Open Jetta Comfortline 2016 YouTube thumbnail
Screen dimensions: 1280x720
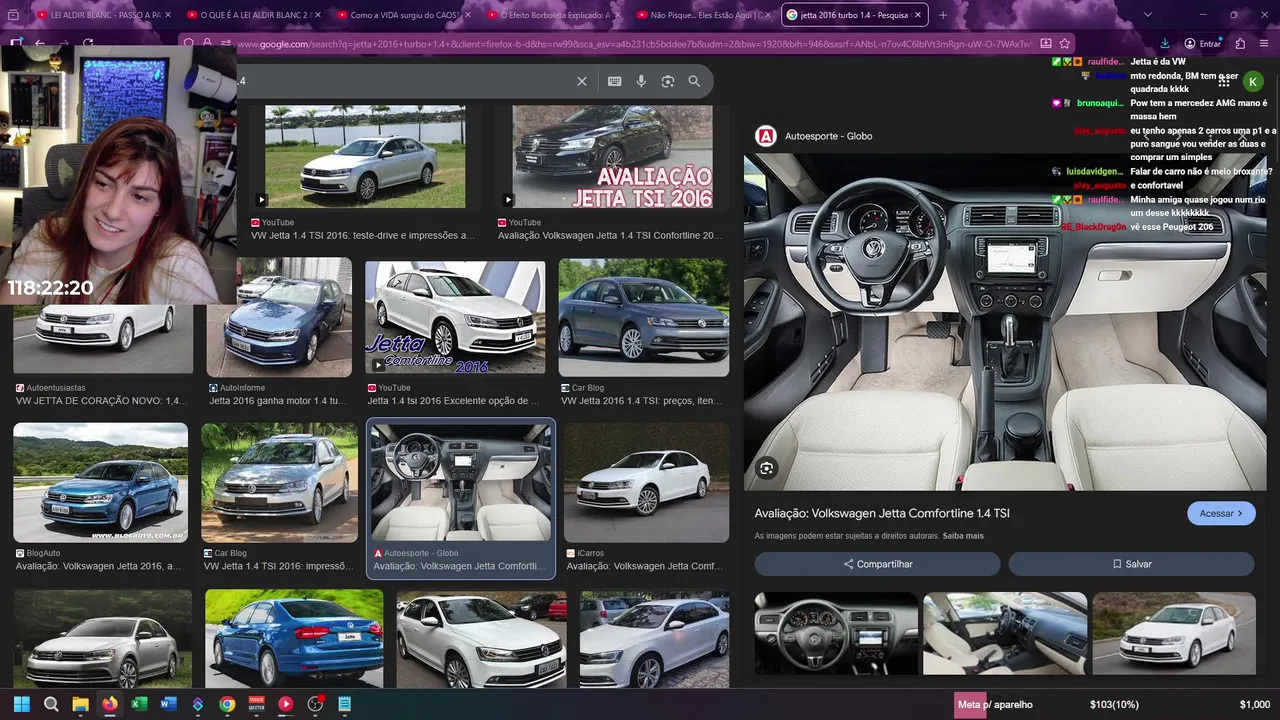point(455,319)
